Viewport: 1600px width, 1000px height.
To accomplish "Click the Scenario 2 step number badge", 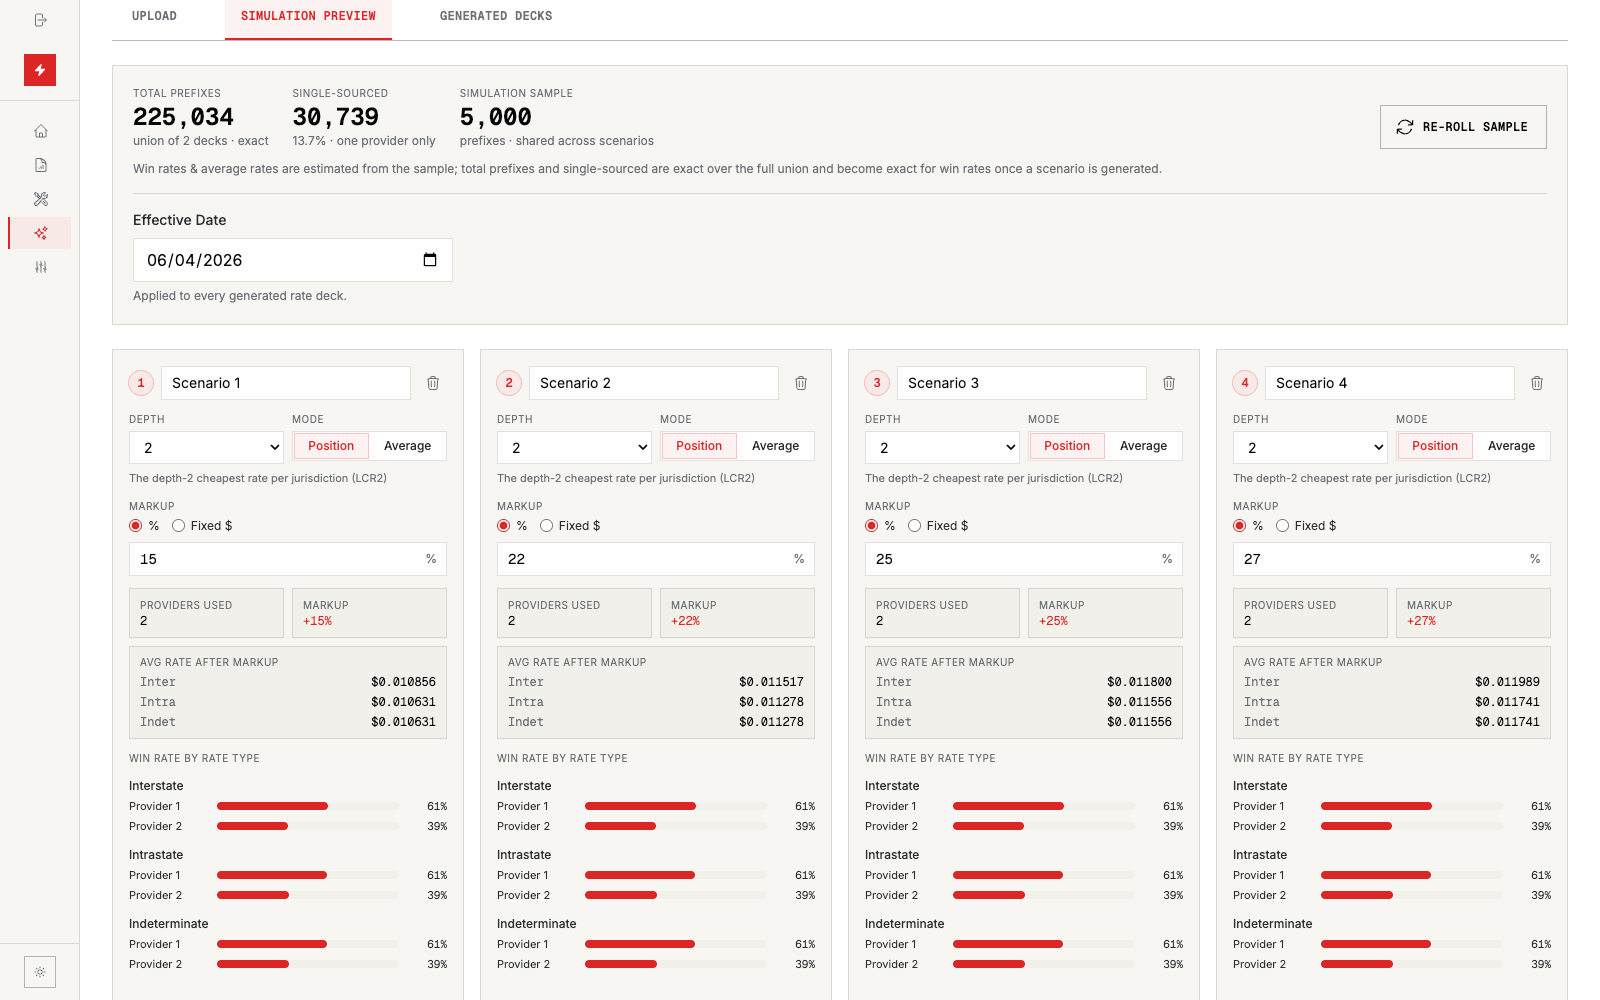I will coord(509,383).
